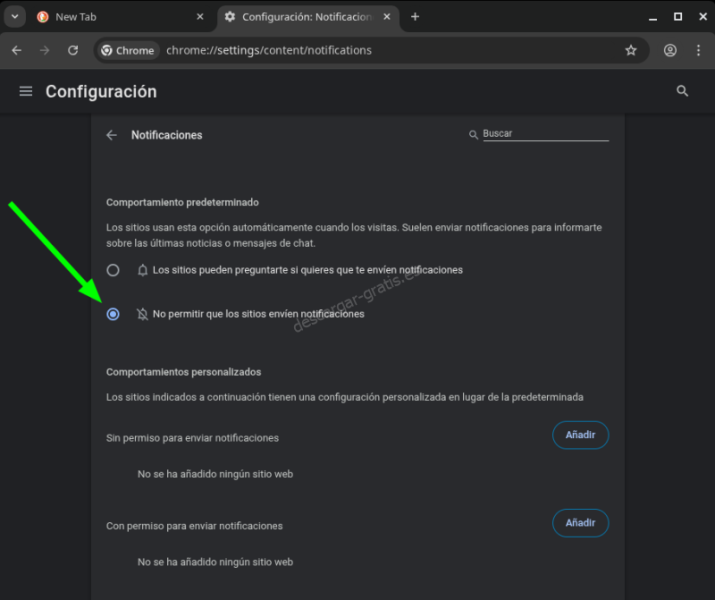Image resolution: width=715 pixels, height=600 pixels.
Task: Close the New Tab tab
Action: pos(200,17)
